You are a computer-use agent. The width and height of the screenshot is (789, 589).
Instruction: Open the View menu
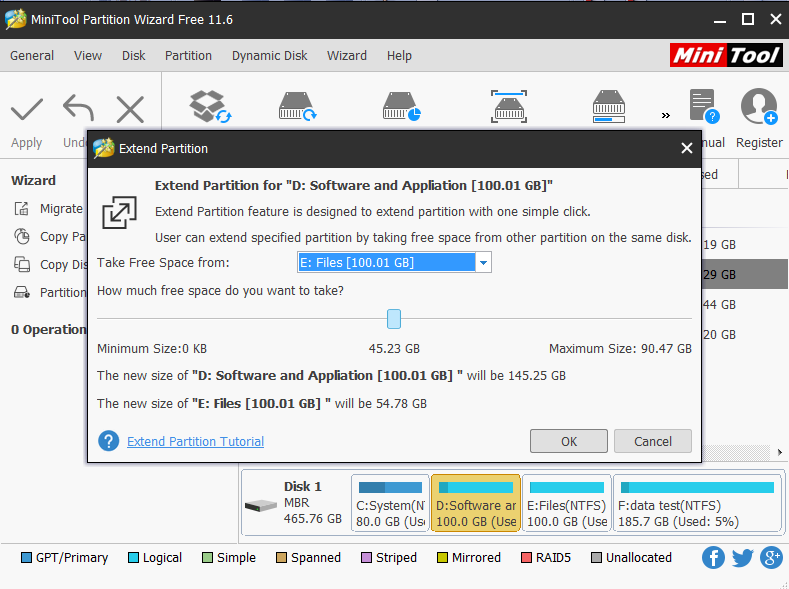pyautogui.click(x=88, y=55)
